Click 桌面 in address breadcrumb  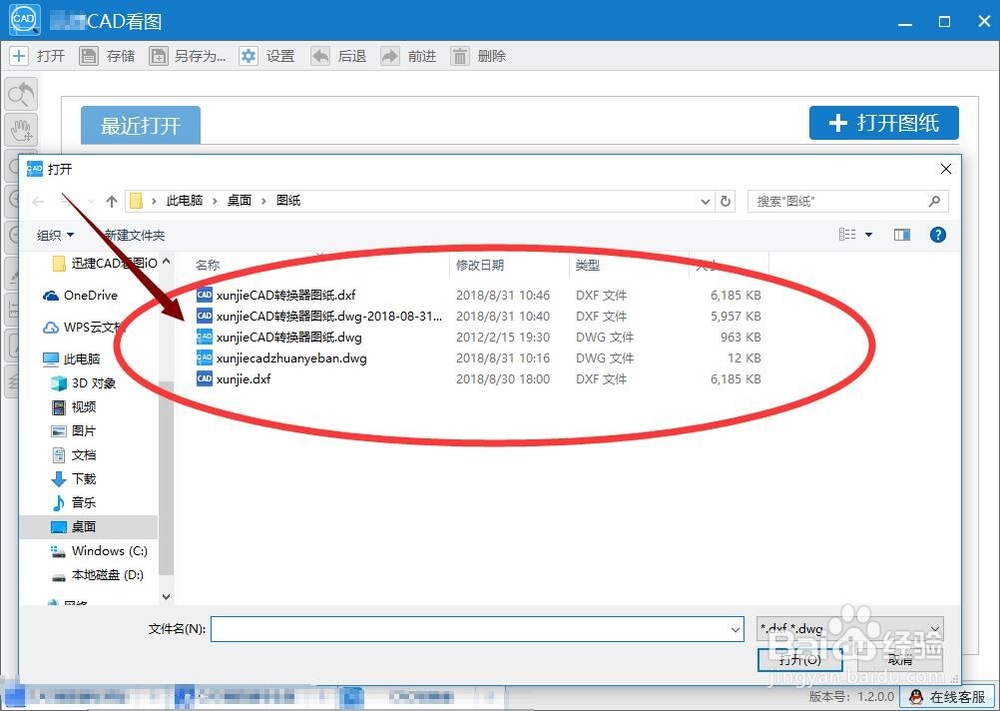(x=239, y=201)
